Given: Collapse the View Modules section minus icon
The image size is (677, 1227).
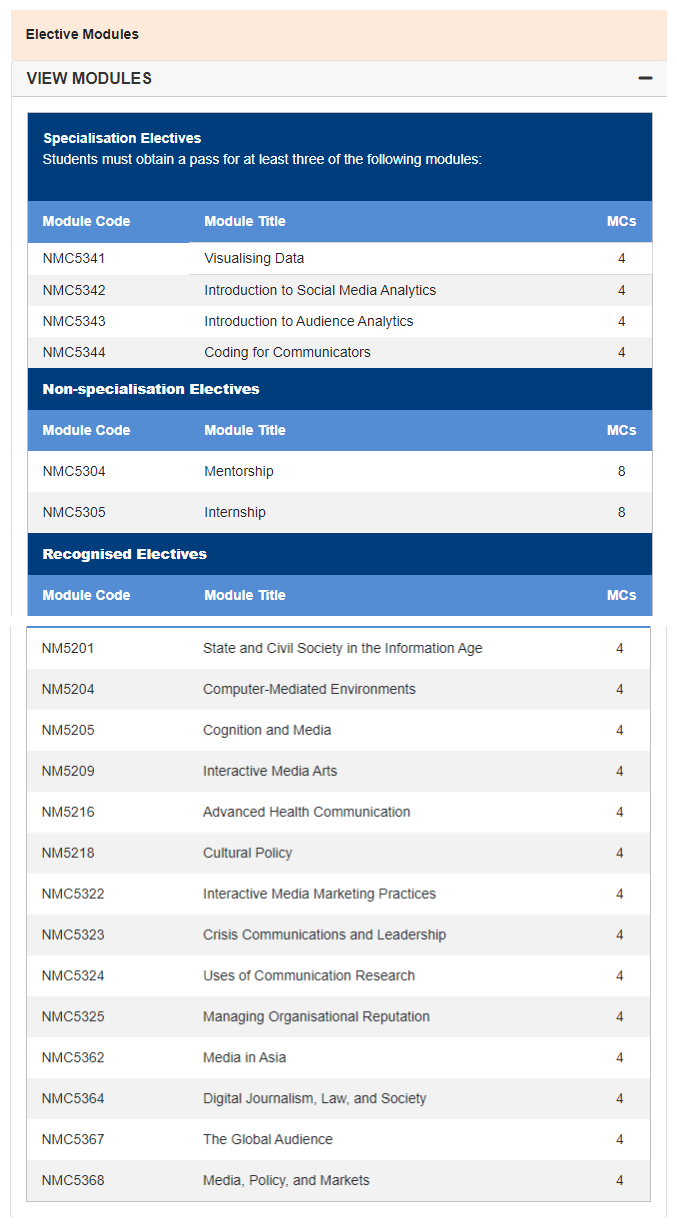Looking at the screenshot, I should pos(645,78).
